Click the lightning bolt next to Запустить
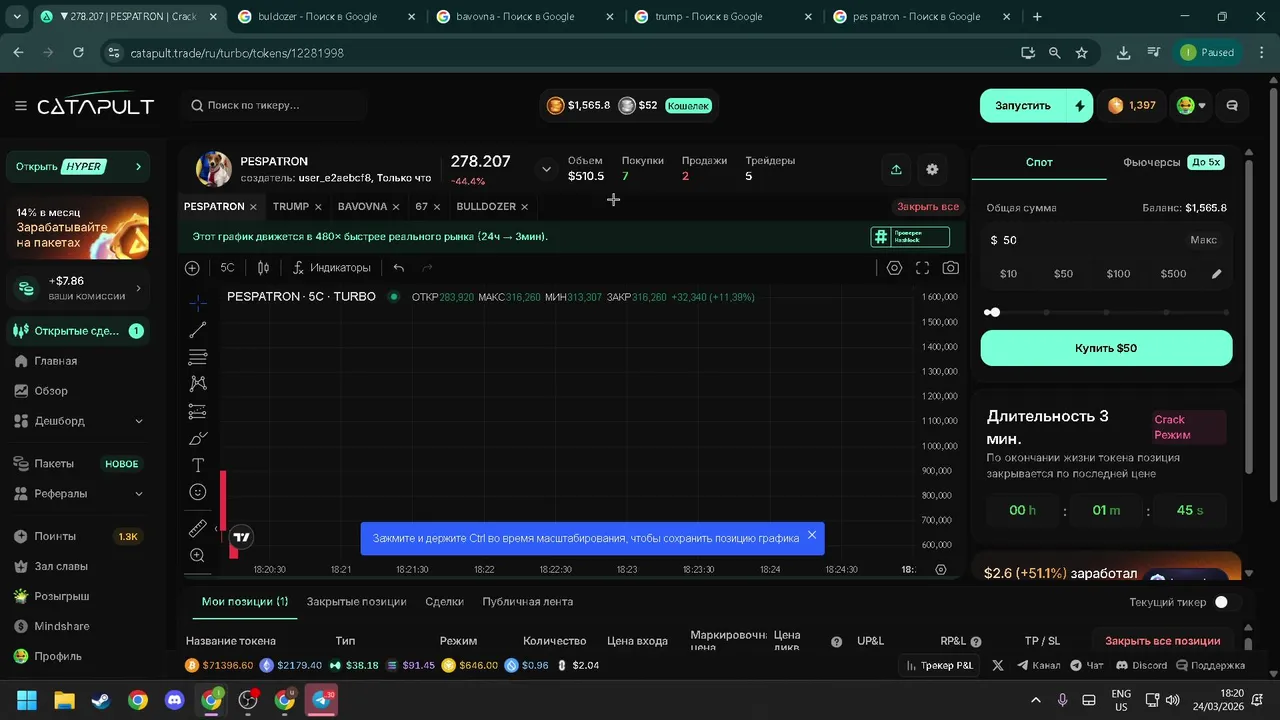Screen dimensions: 1280x720 [x=1080, y=105]
